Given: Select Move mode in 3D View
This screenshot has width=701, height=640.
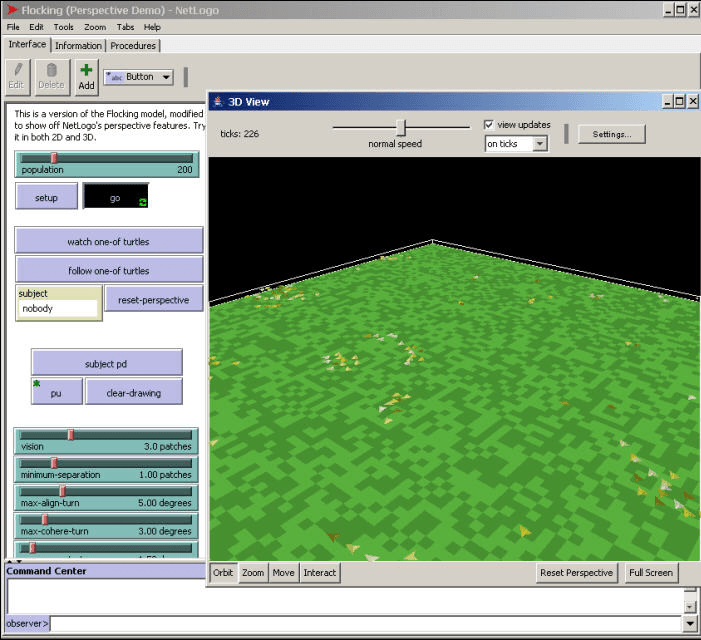Looking at the screenshot, I should point(283,573).
